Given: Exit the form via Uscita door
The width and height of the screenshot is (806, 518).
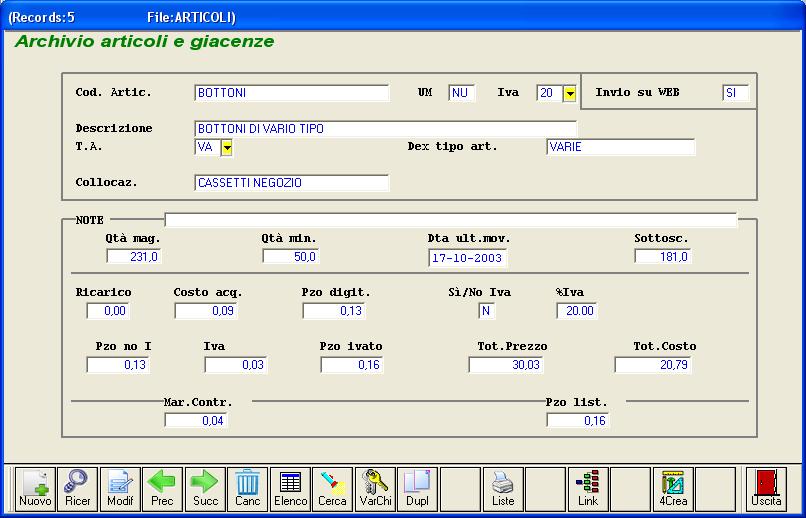Looking at the screenshot, I should pyautogui.click(x=766, y=489).
